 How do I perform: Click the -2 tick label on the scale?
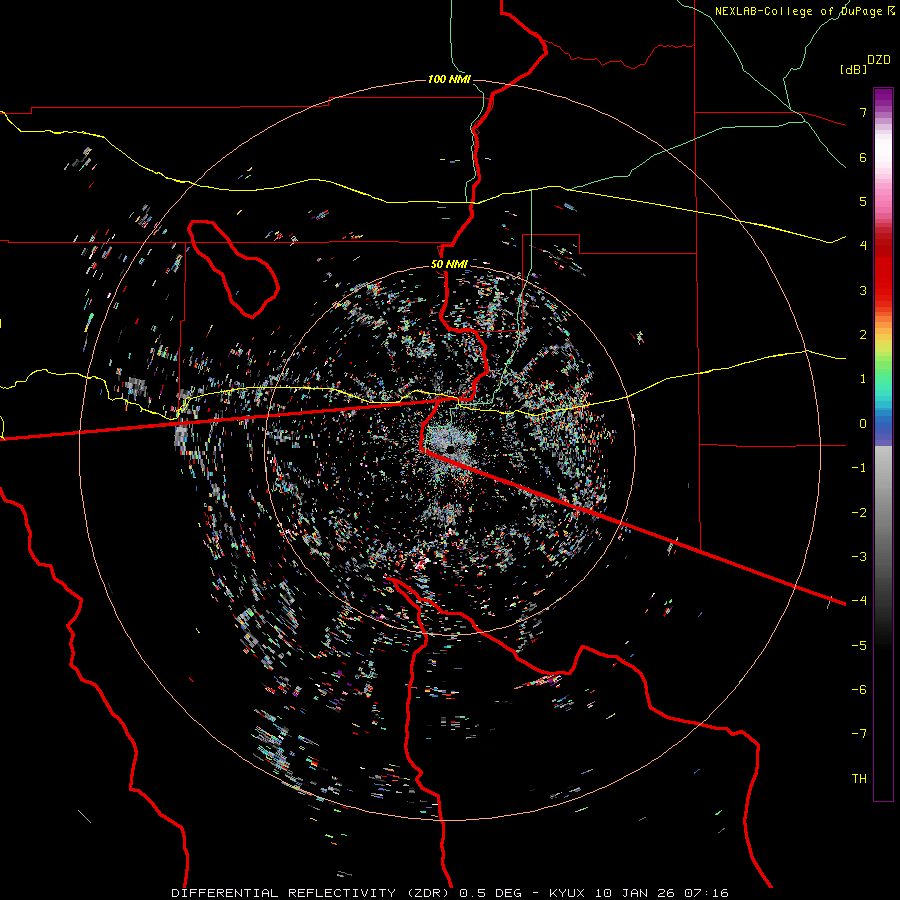[859, 512]
